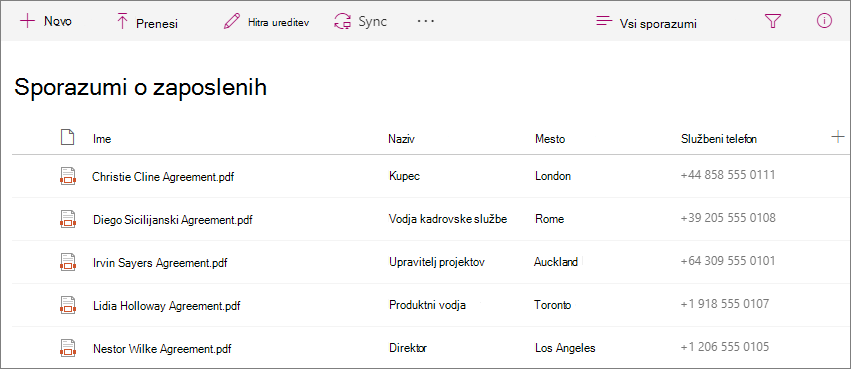This screenshot has height=369, width=851.
Task: Open the filter pane funnel icon
Action: [x=772, y=22]
